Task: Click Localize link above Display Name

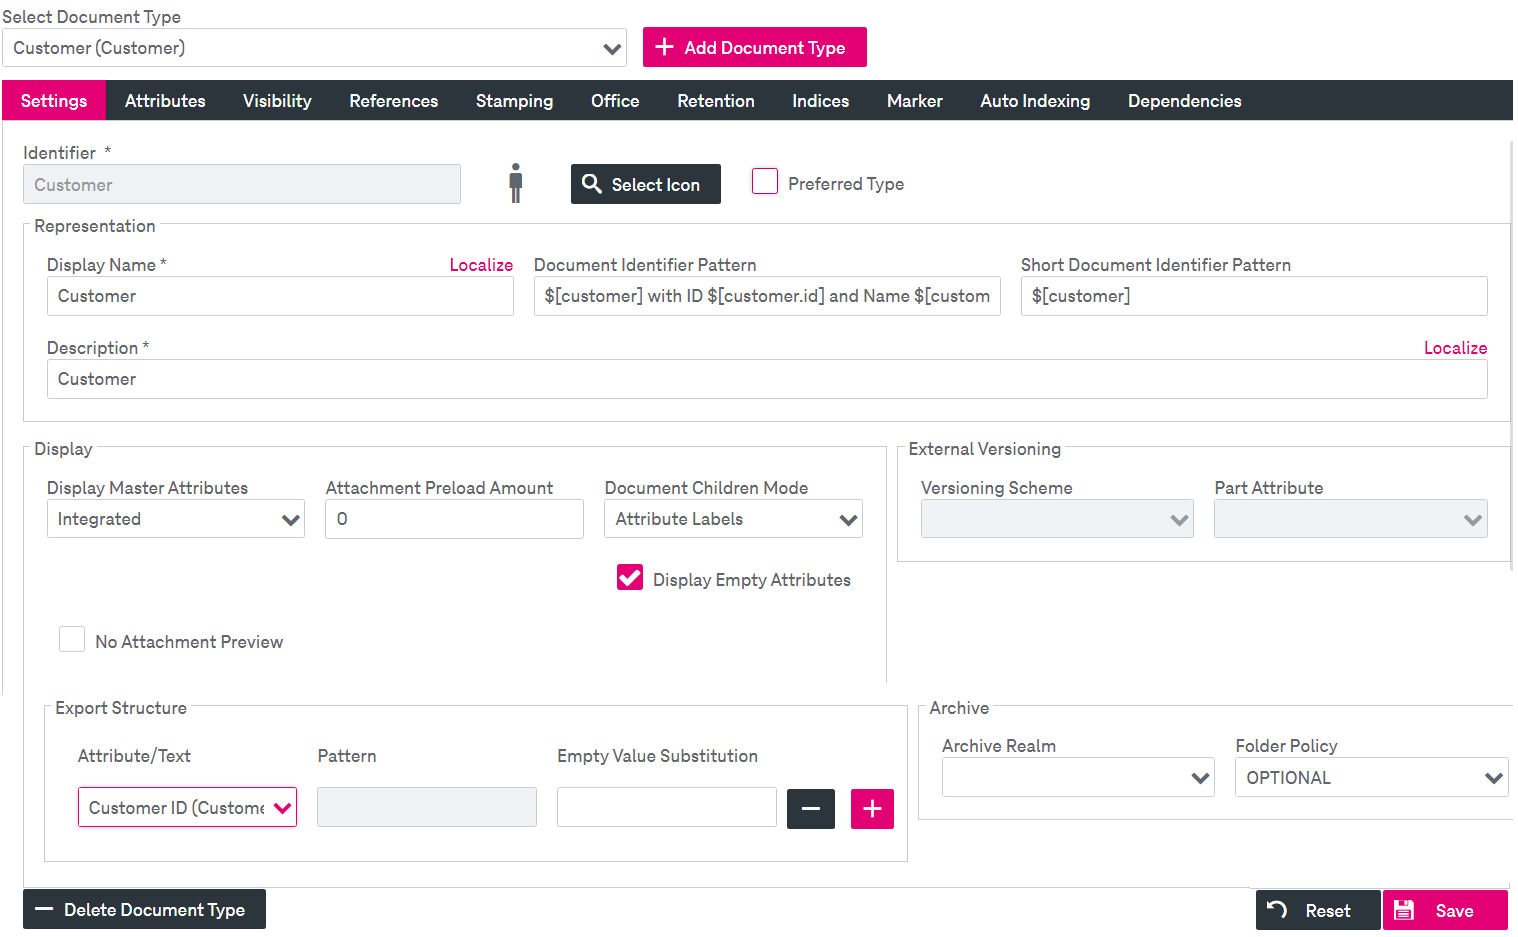Action: [x=481, y=265]
